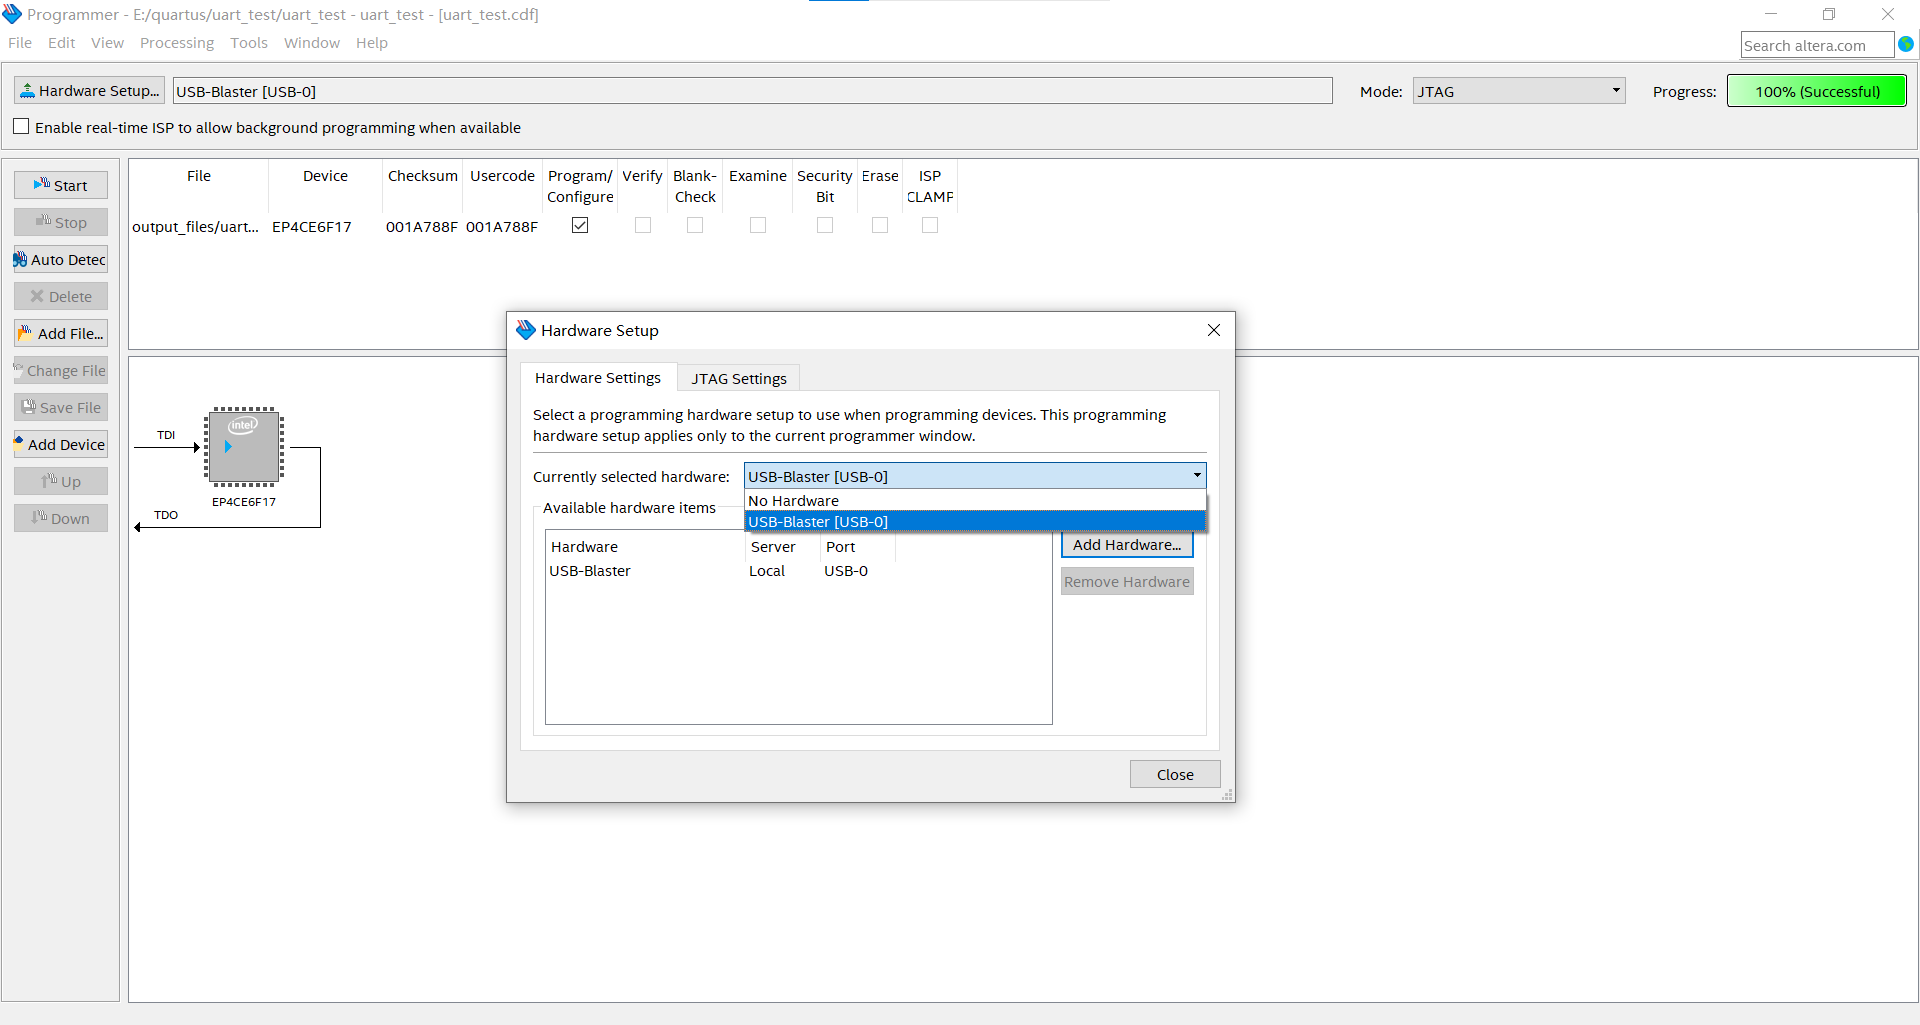Viewport: 1920px width, 1025px height.
Task: Enable real-time ISP checkbox
Action: click(x=21, y=127)
